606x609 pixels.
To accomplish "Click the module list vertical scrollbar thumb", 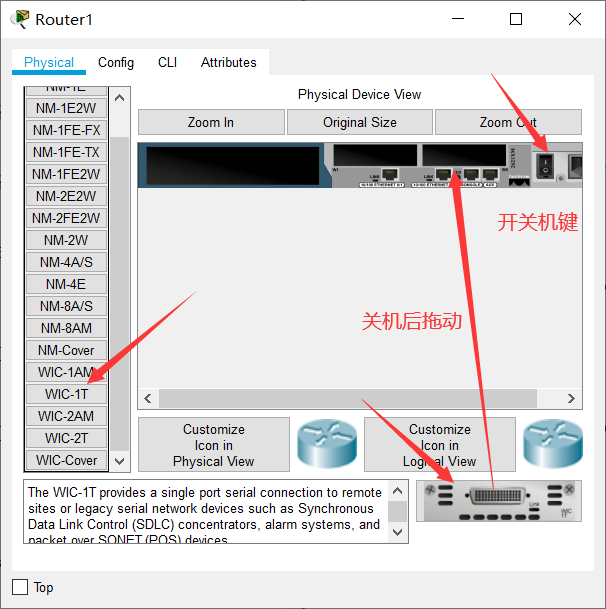I will click(120, 294).
